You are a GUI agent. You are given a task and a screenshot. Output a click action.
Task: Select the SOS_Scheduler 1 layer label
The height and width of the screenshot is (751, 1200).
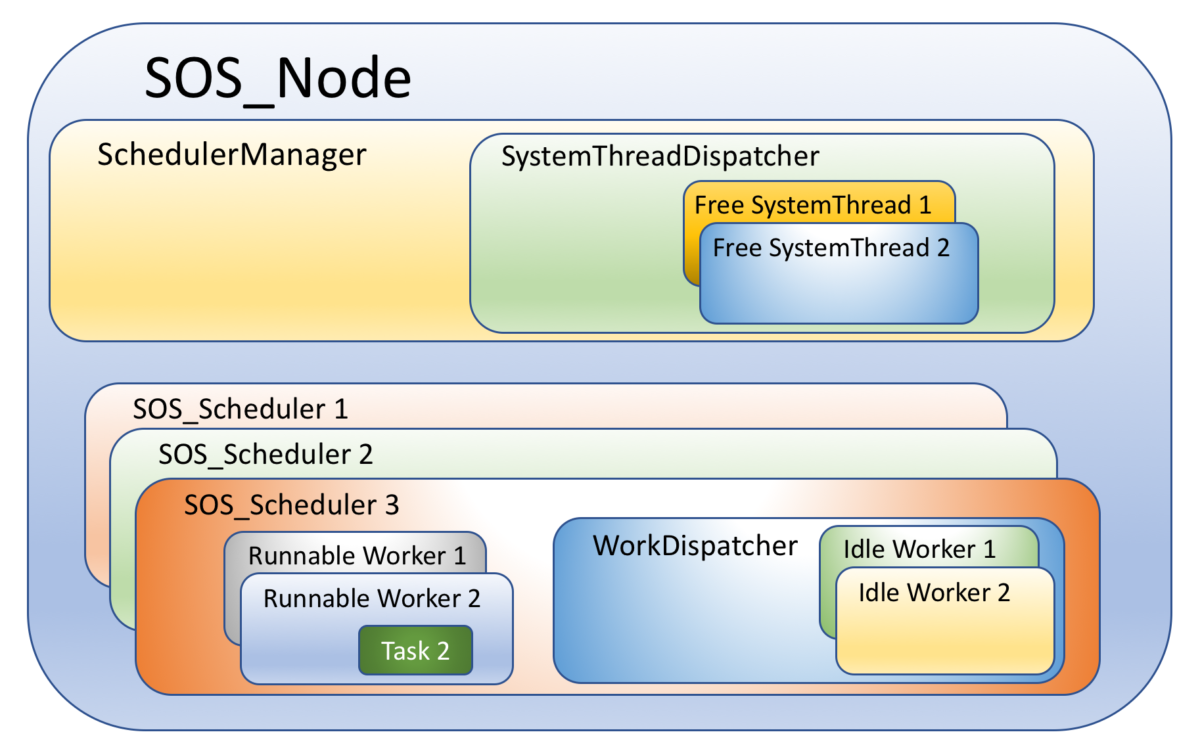pos(240,409)
